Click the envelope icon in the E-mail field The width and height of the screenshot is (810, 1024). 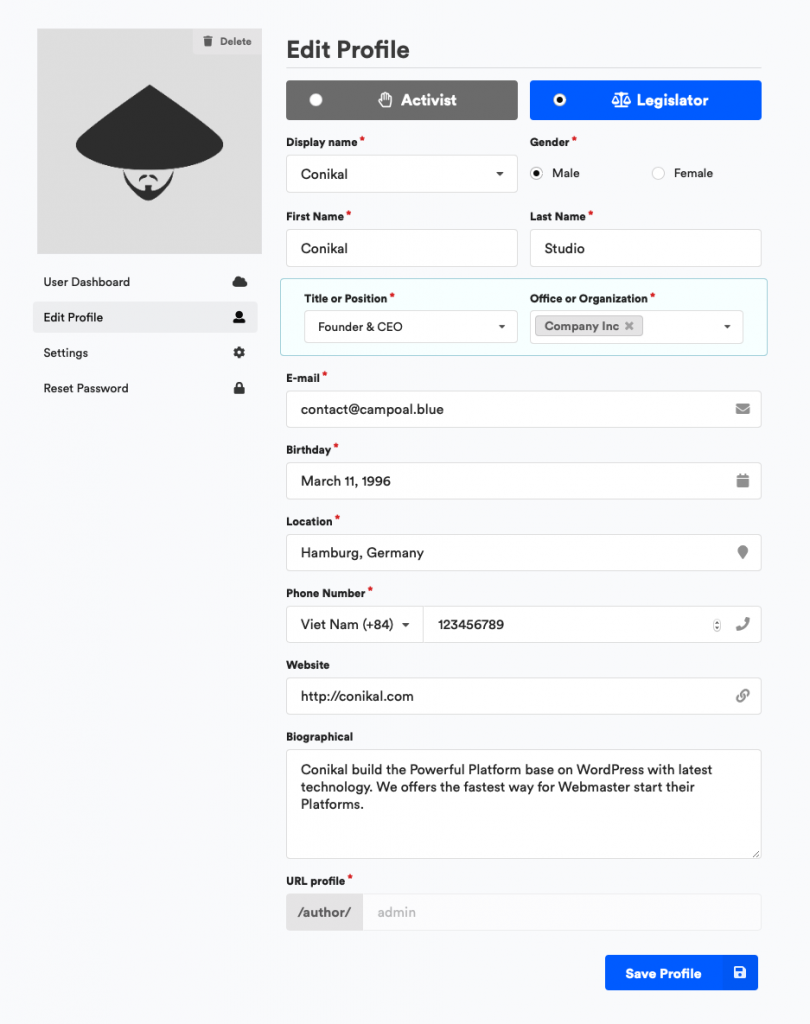click(x=742, y=408)
